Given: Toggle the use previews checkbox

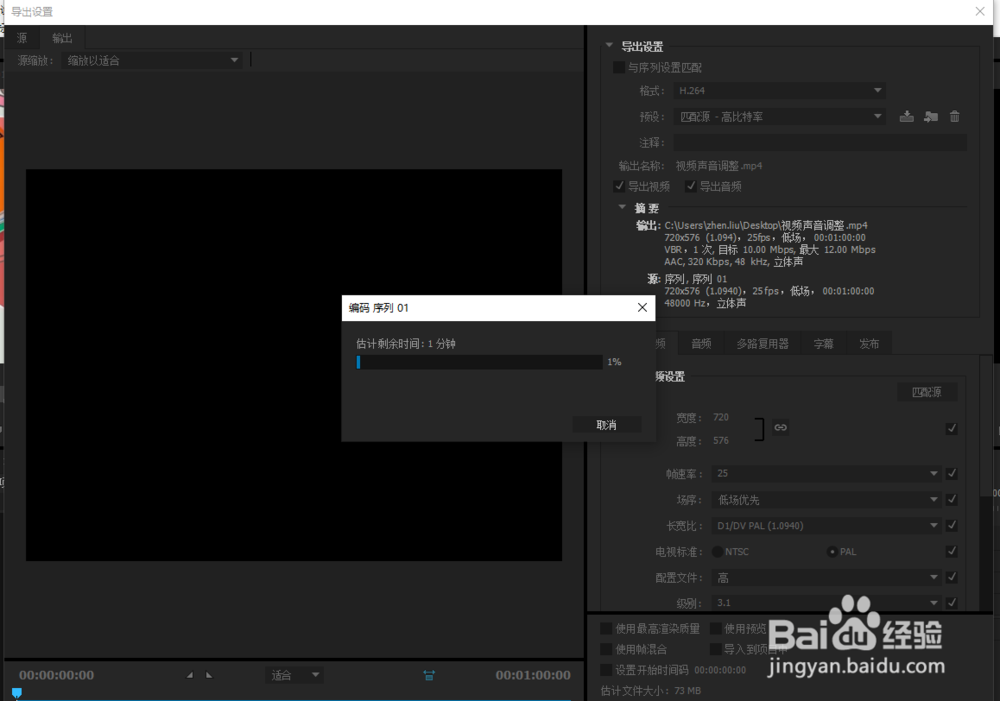Looking at the screenshot, I should [716, 629].
